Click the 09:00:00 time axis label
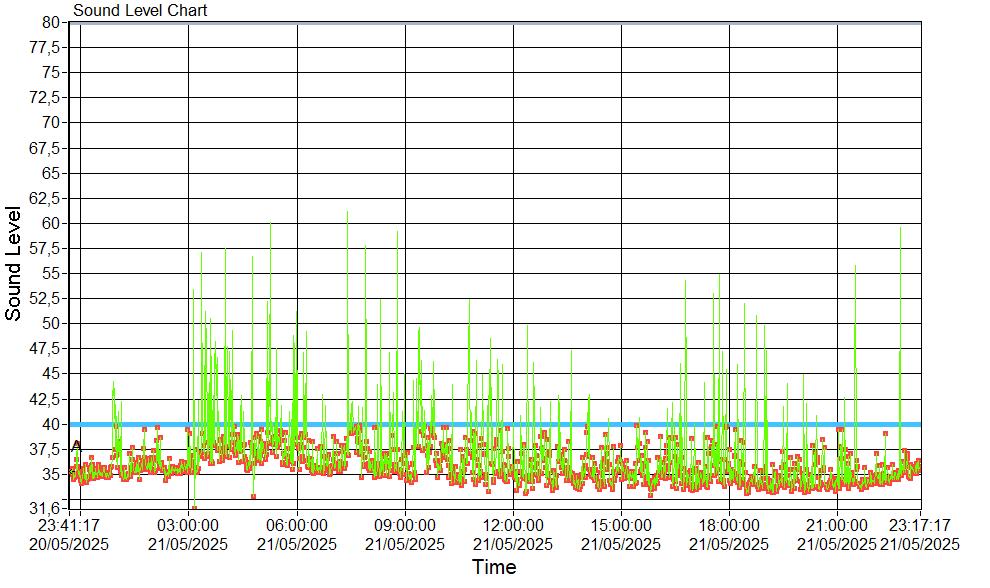 [x=404, y=526]
